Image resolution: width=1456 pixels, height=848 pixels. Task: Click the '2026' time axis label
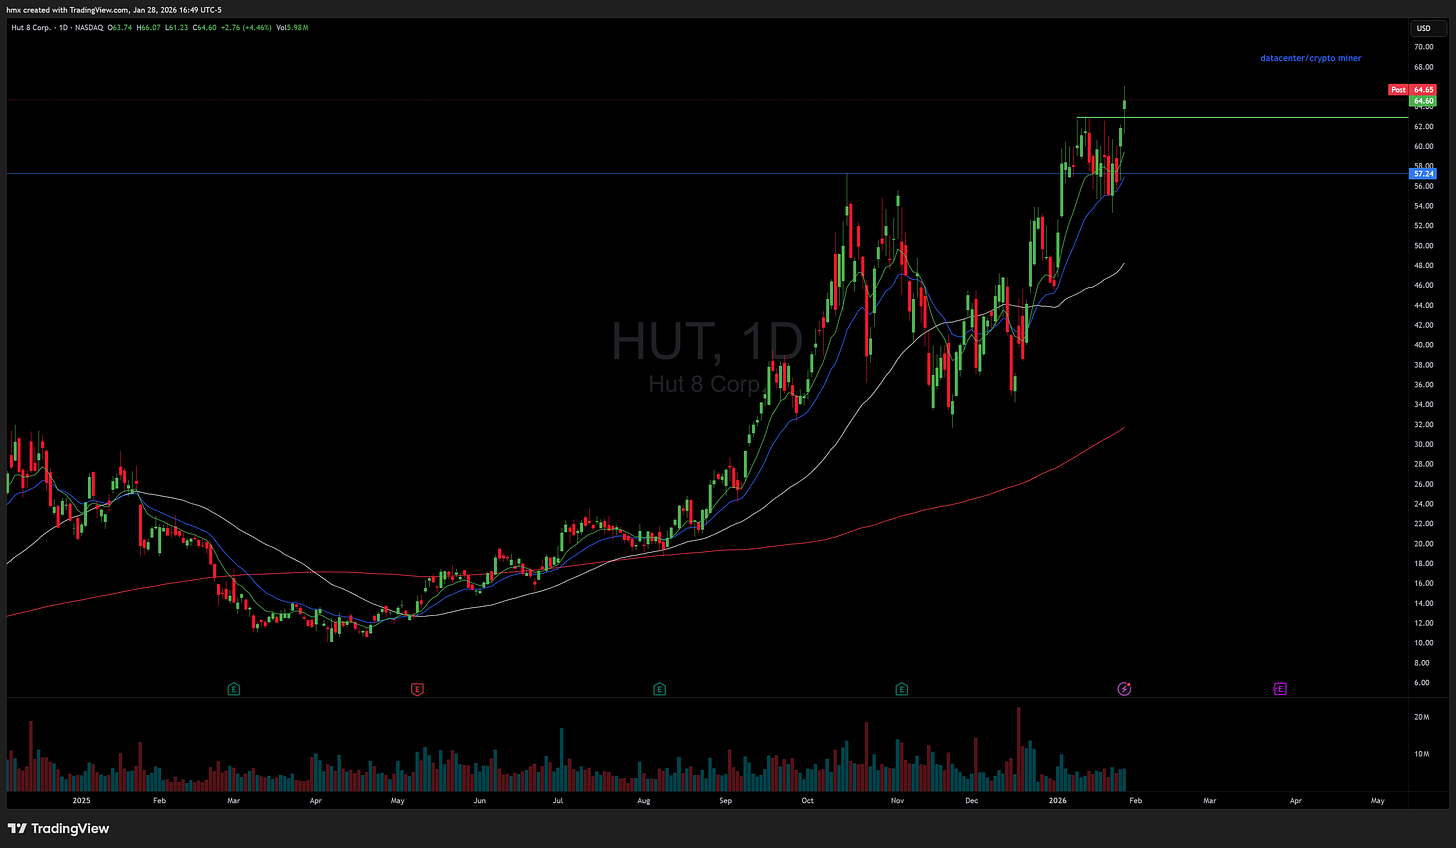(1058, 801)
